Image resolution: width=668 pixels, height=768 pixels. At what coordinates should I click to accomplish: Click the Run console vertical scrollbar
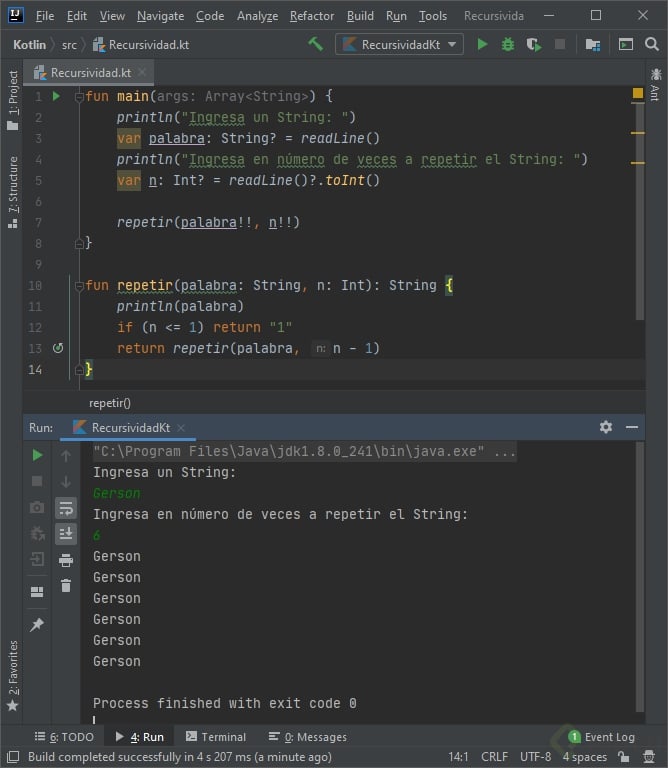(x=640, y=577)
